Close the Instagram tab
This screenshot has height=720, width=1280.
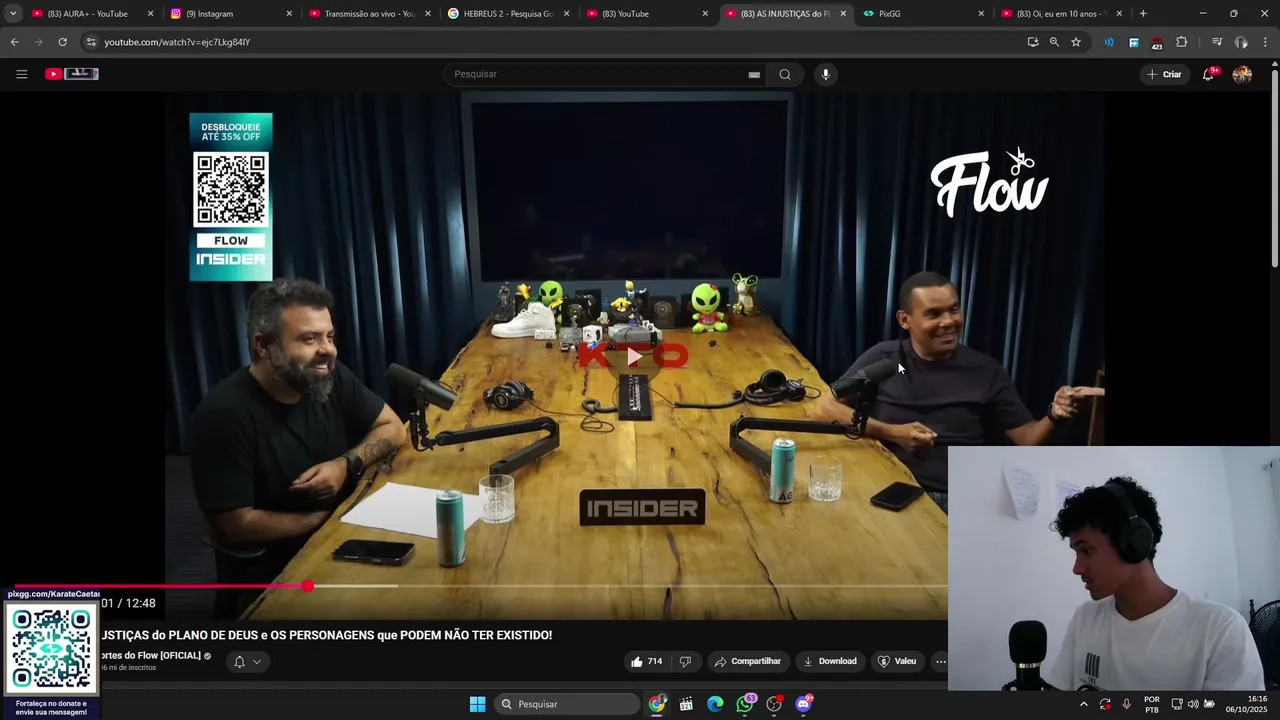click(x=289, y=14)
